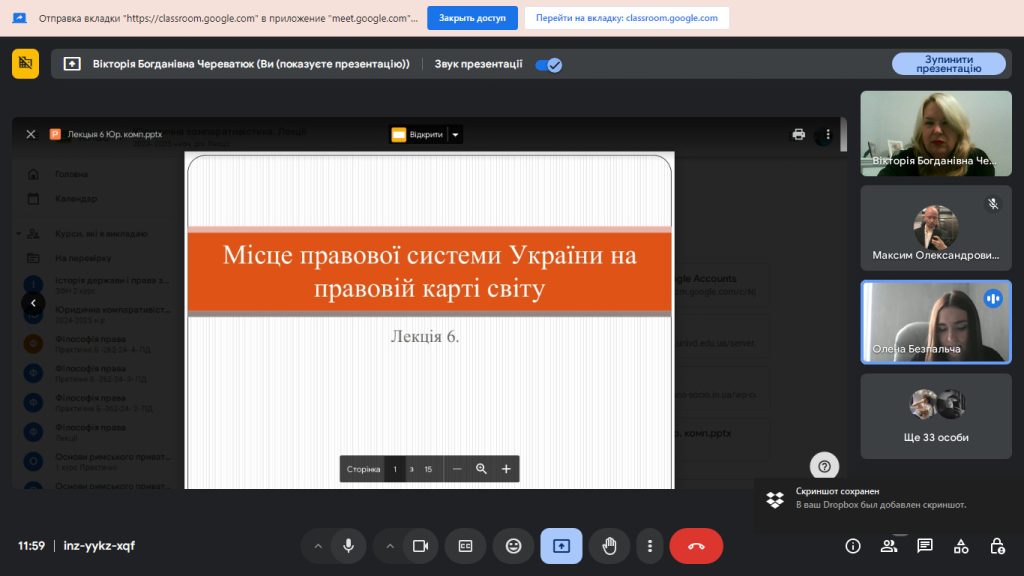This screenshot has width=1024, height=576.
Task: Toggle the Звук презентації switch
Action: 548,64
